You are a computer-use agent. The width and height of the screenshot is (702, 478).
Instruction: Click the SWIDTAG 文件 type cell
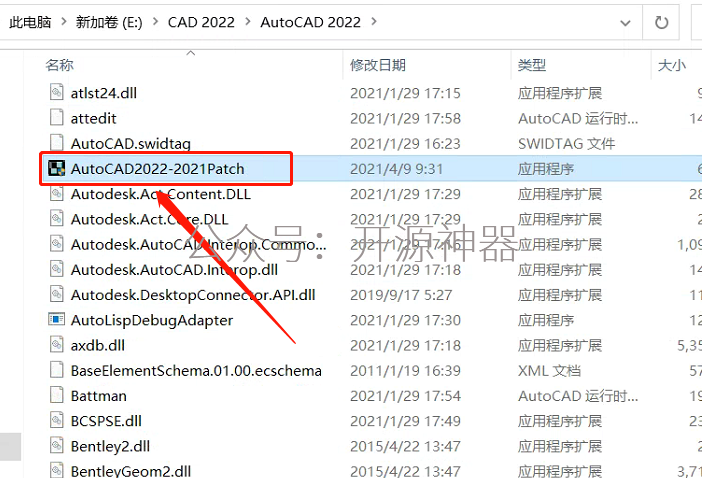566,144
